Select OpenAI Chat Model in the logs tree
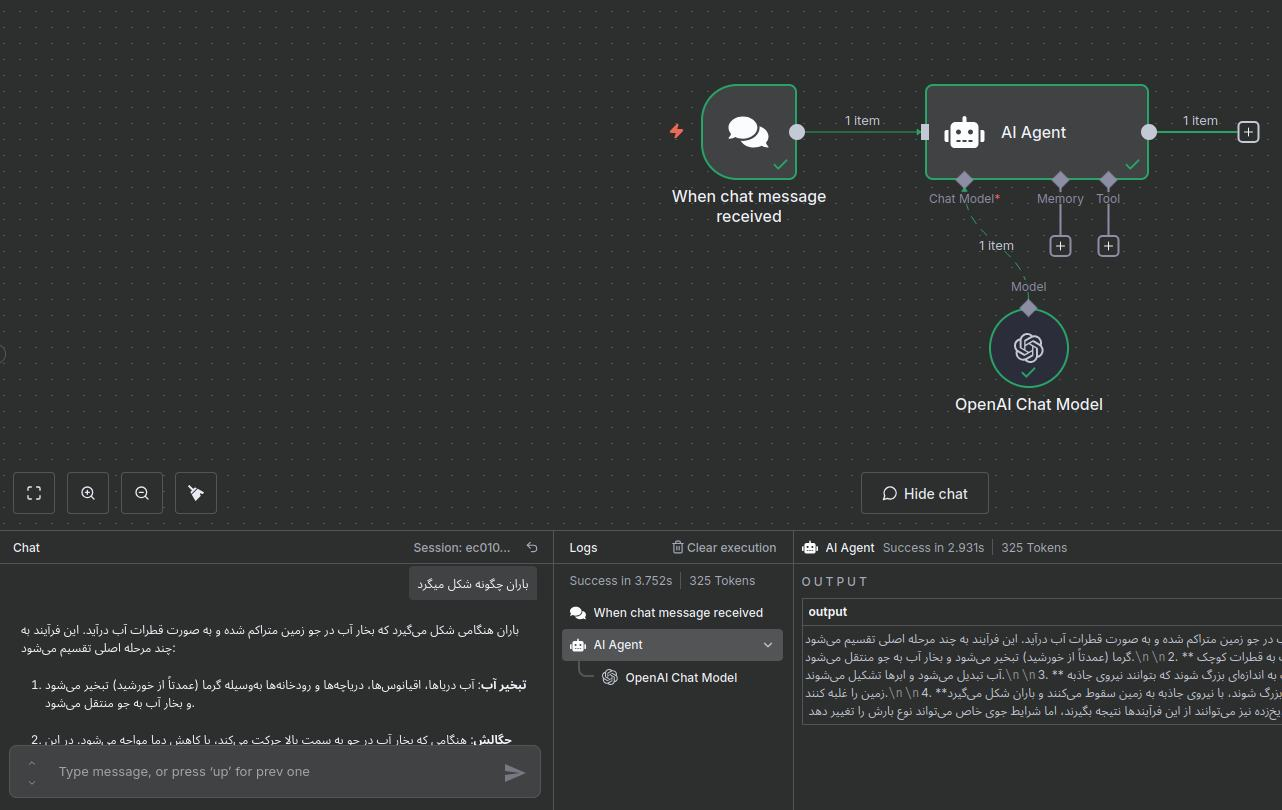1282x810 pixels. 680,678
